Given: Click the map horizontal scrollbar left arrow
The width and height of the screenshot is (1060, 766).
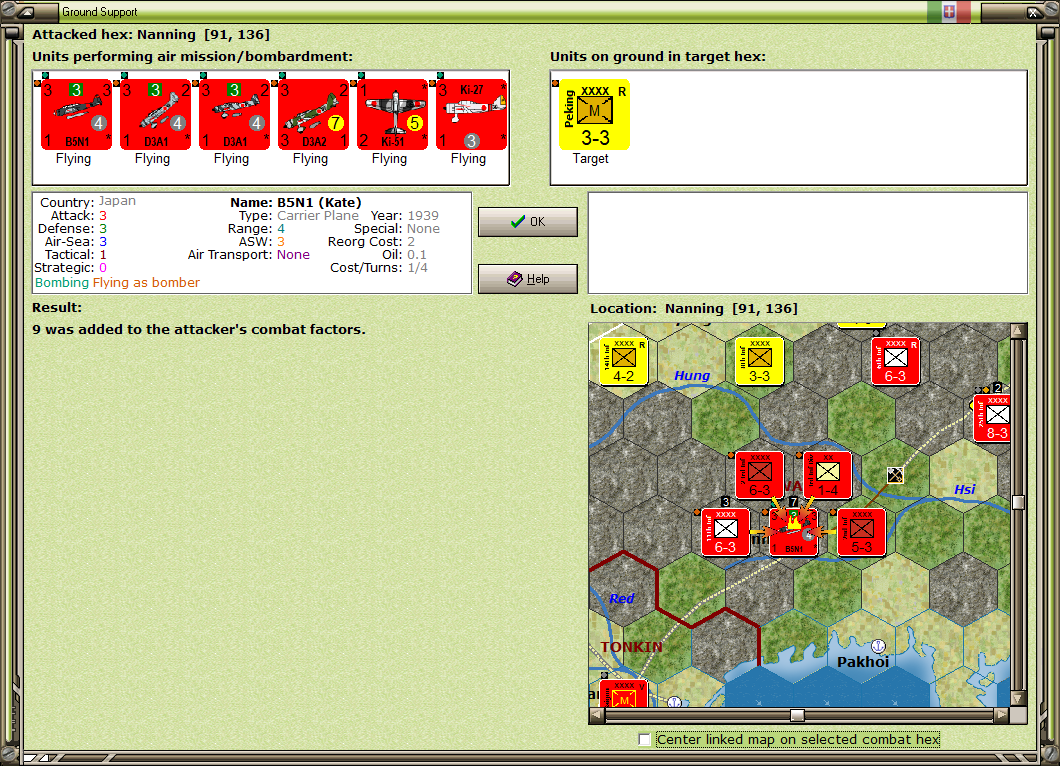Looking at the screenshot, I should pos(597,715).
